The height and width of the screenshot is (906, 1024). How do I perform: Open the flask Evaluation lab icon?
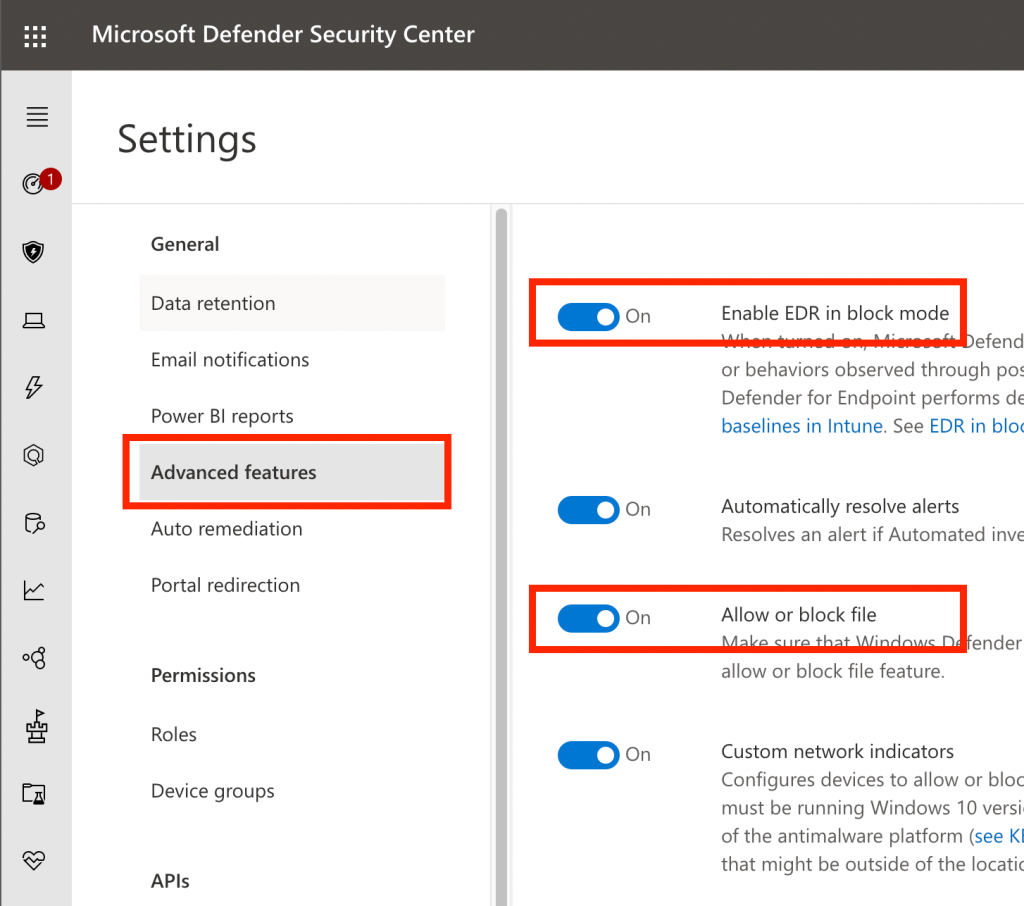[34, 794]
